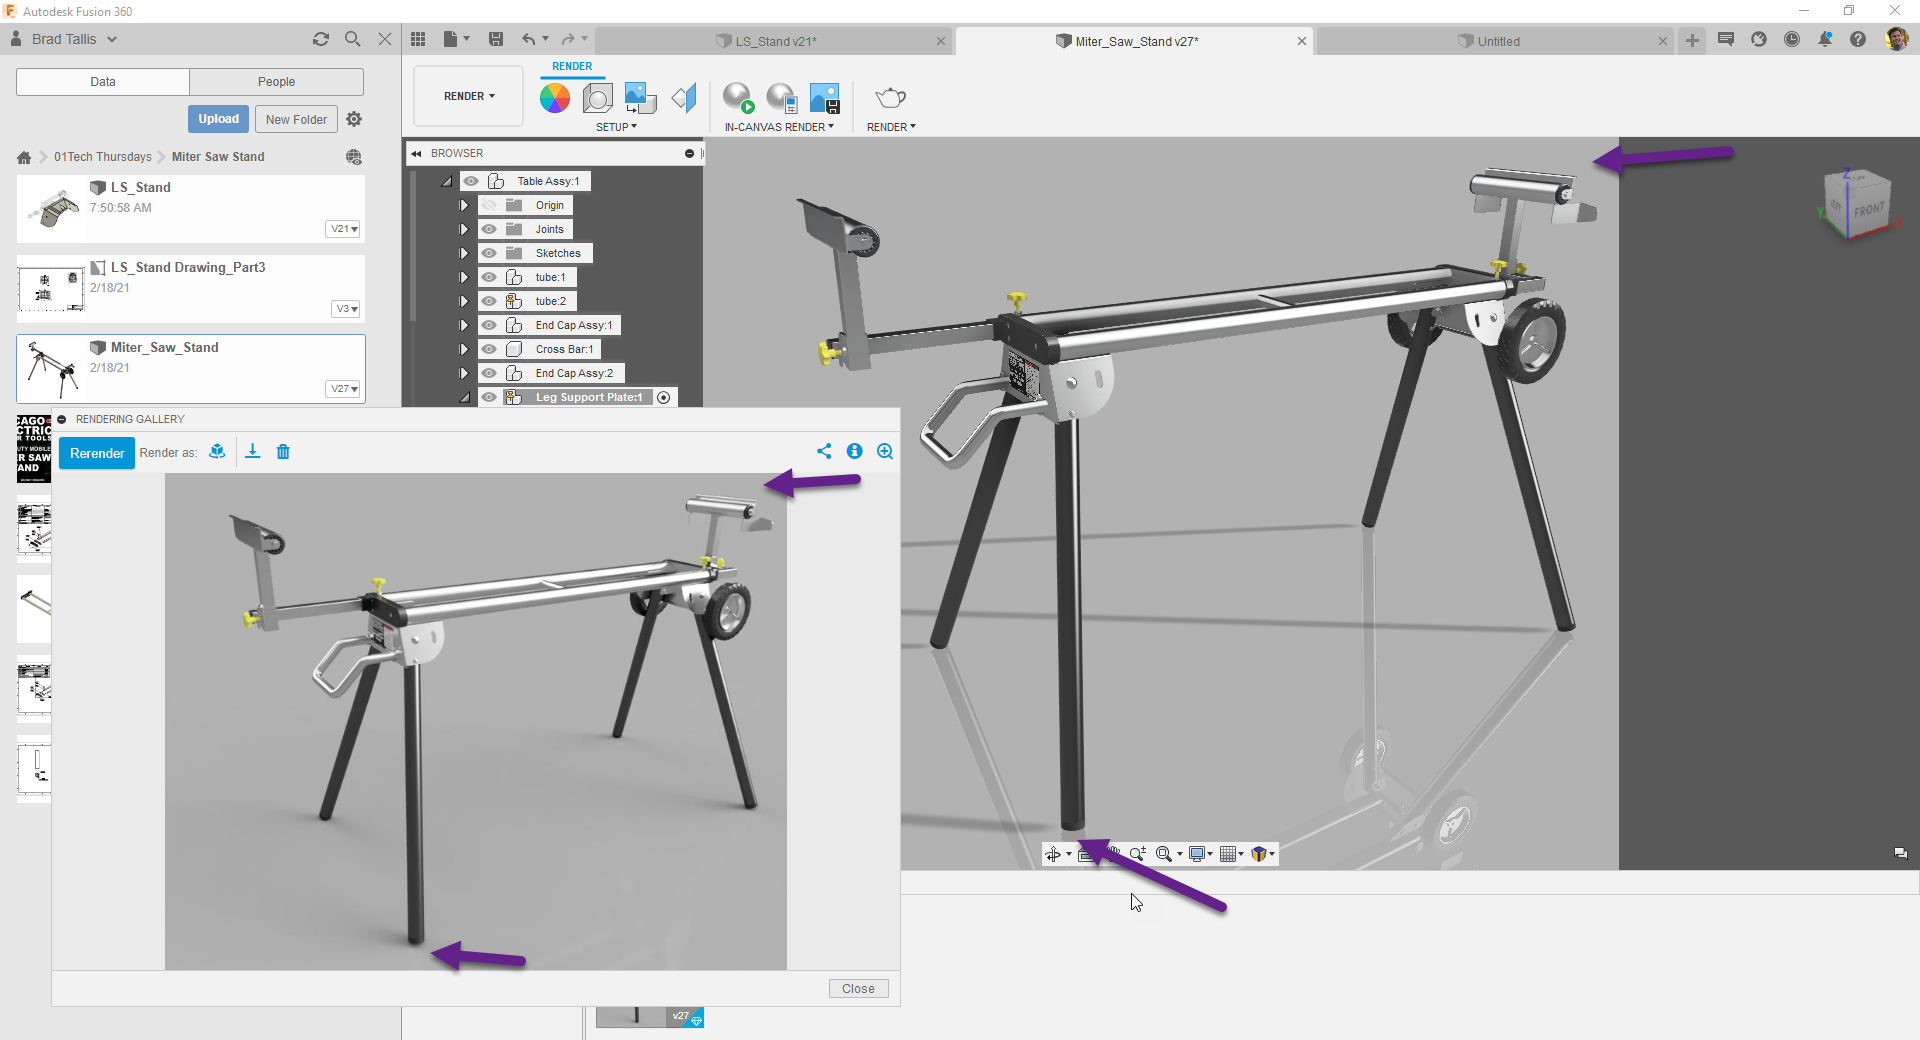This screenshot has width=1920, height=1040.
Task: Share the render from the gallery
Action: [x=824, y=451]
